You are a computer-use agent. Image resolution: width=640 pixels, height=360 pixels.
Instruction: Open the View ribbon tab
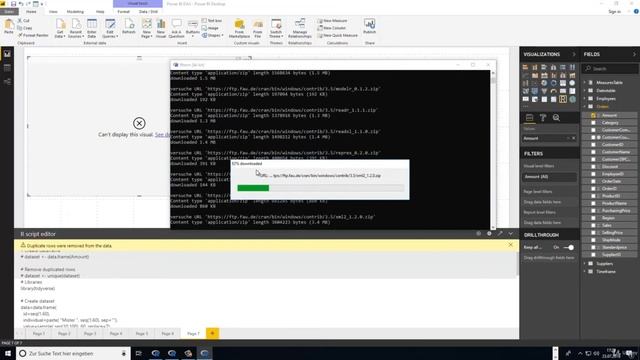[53, 11]
